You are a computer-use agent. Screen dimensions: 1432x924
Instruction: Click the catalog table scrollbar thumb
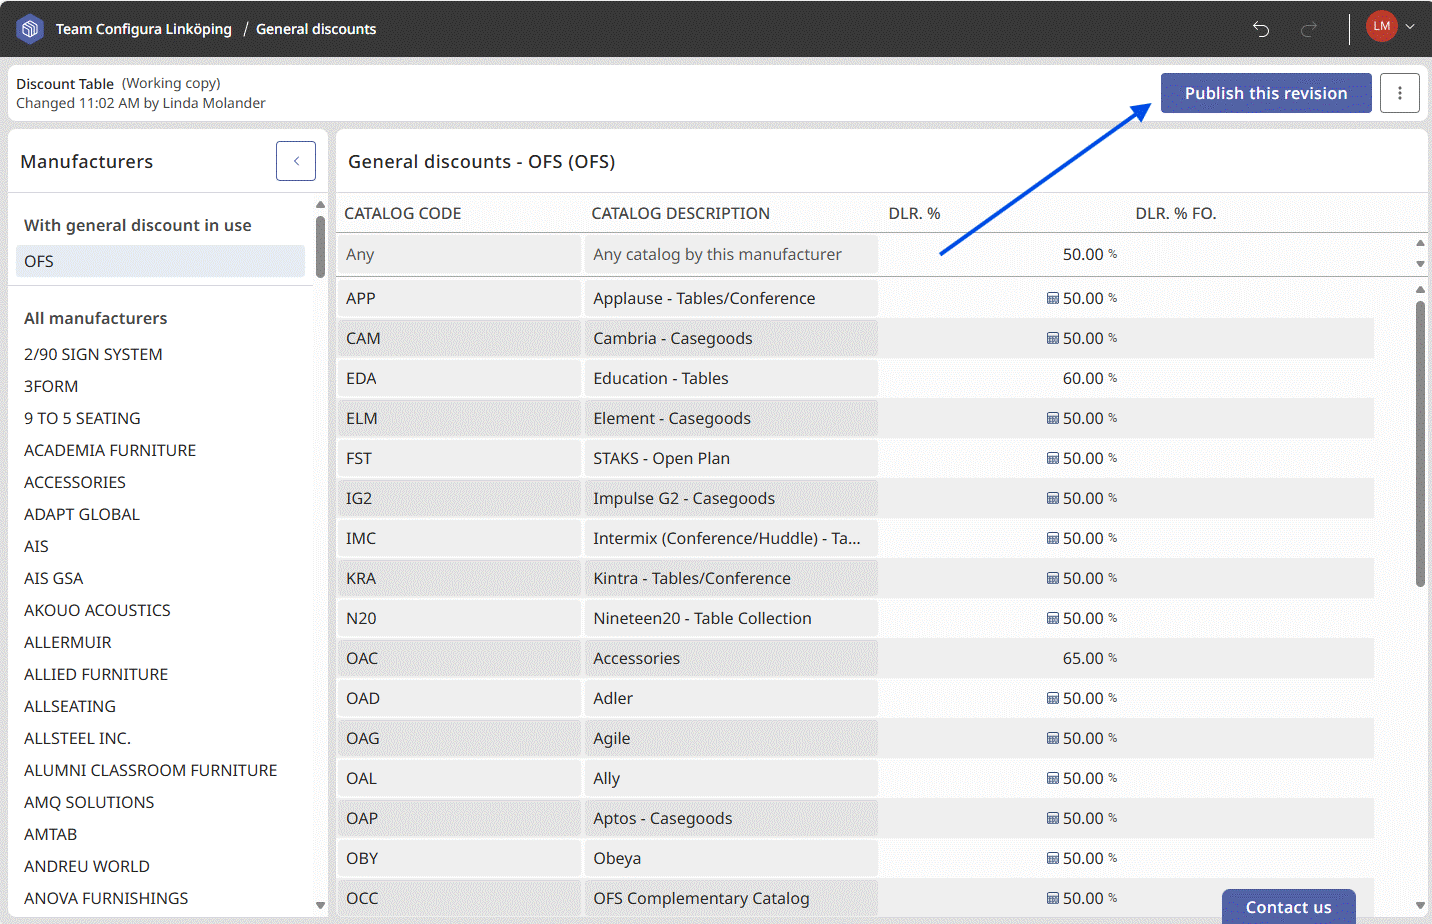pos(1420,443)
